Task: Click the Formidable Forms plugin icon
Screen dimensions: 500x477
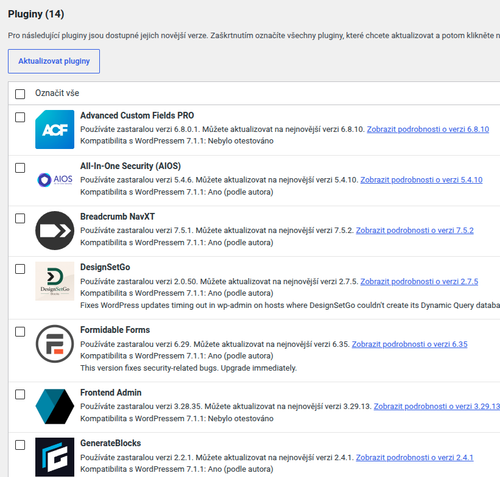Action: pos(55,344)
